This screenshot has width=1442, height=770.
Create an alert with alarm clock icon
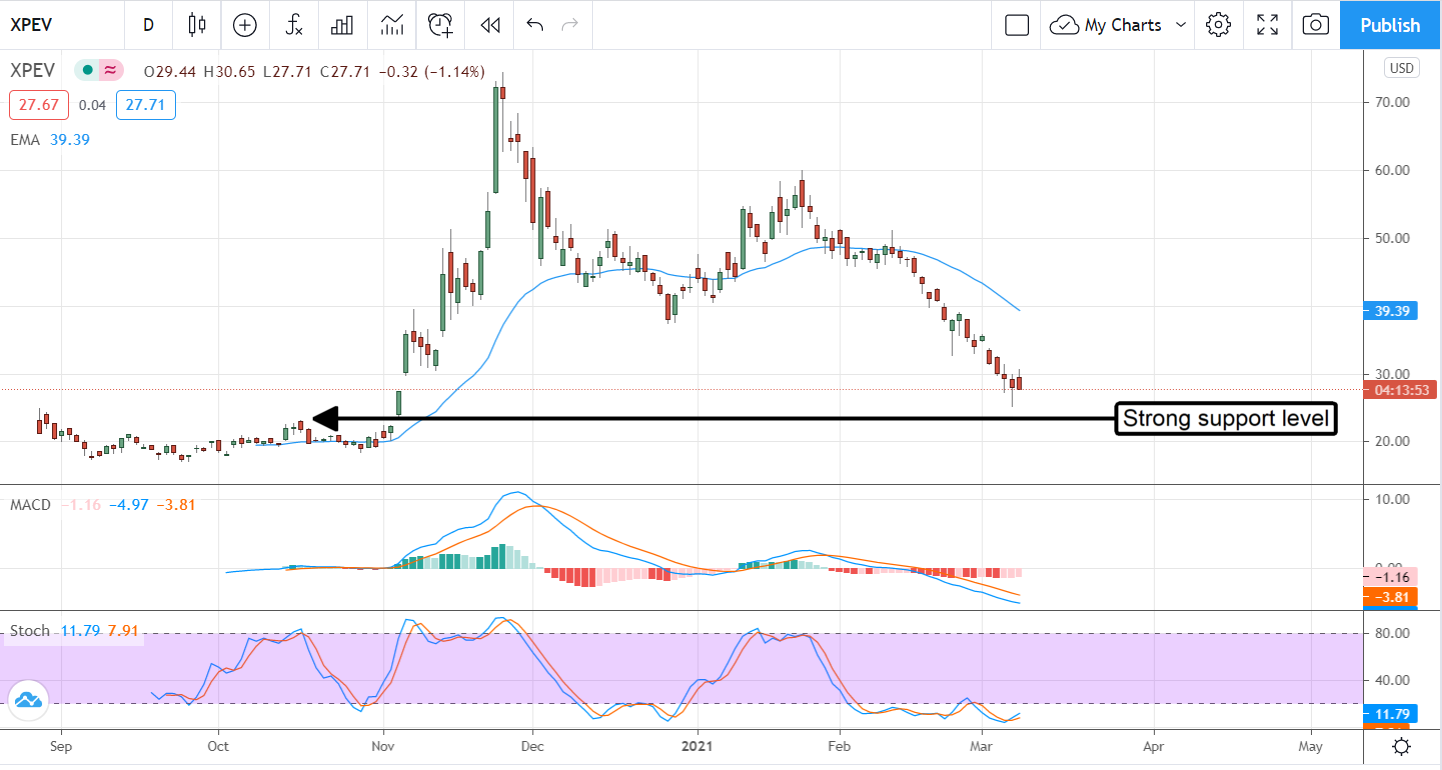(x=440, y=25)
